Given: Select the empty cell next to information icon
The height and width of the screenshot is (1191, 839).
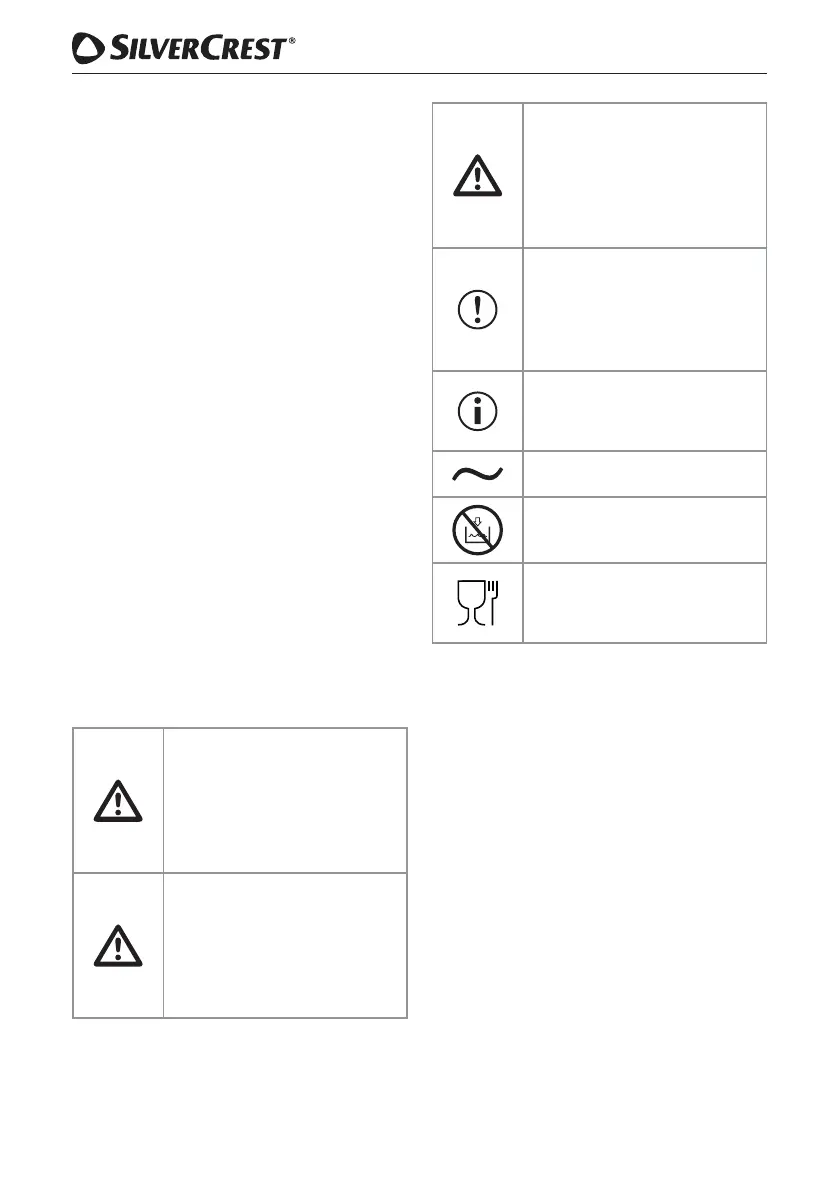Looking at the screenshot, I should tap(644, 411).
